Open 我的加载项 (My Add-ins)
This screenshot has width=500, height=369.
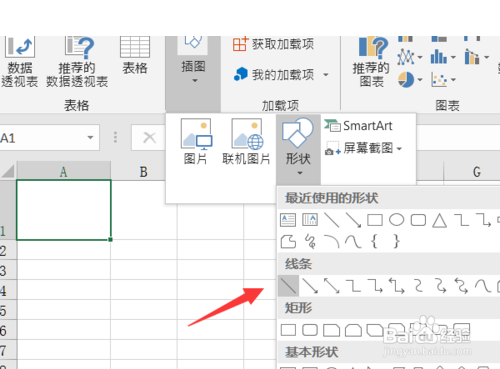(274, 75)
